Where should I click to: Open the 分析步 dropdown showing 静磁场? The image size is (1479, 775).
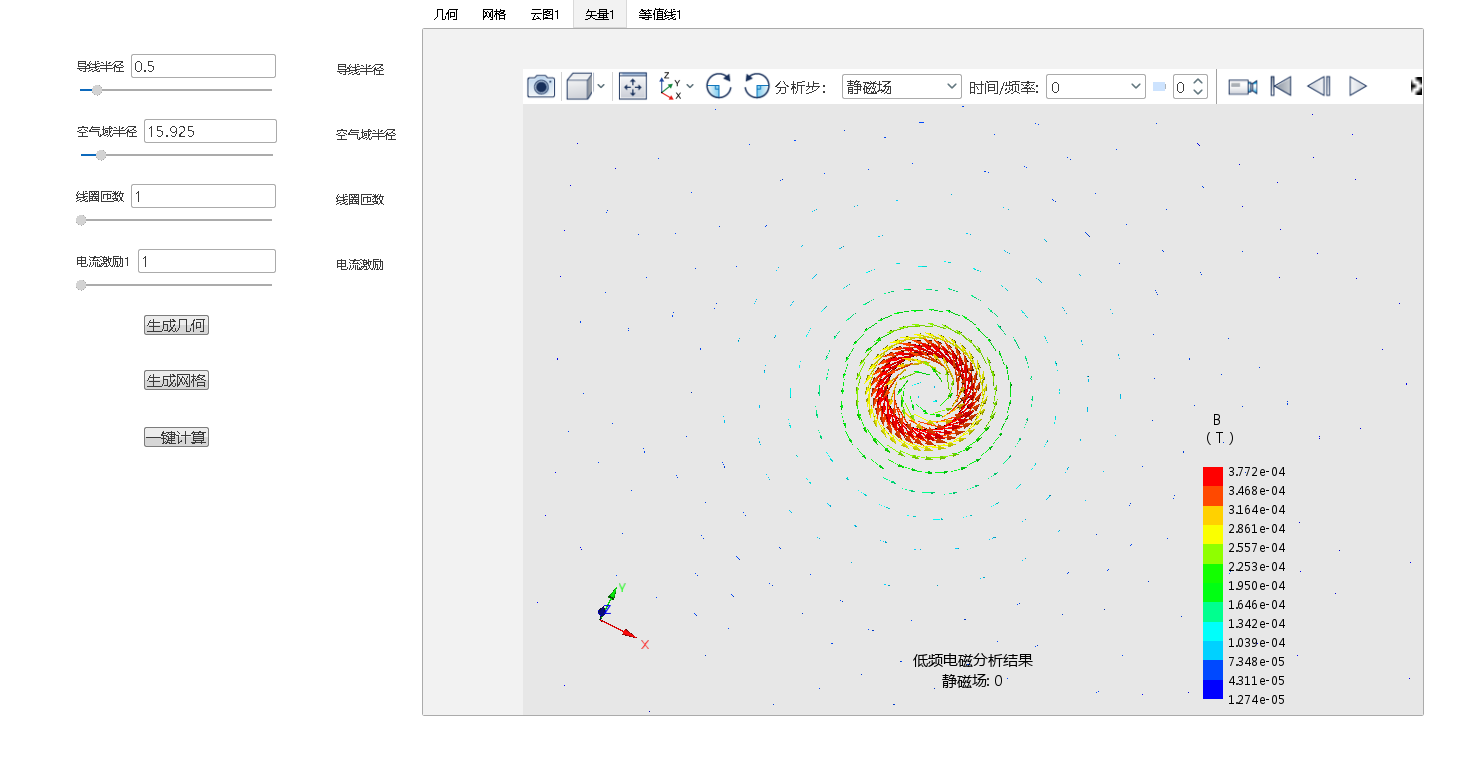click(902, 87)
